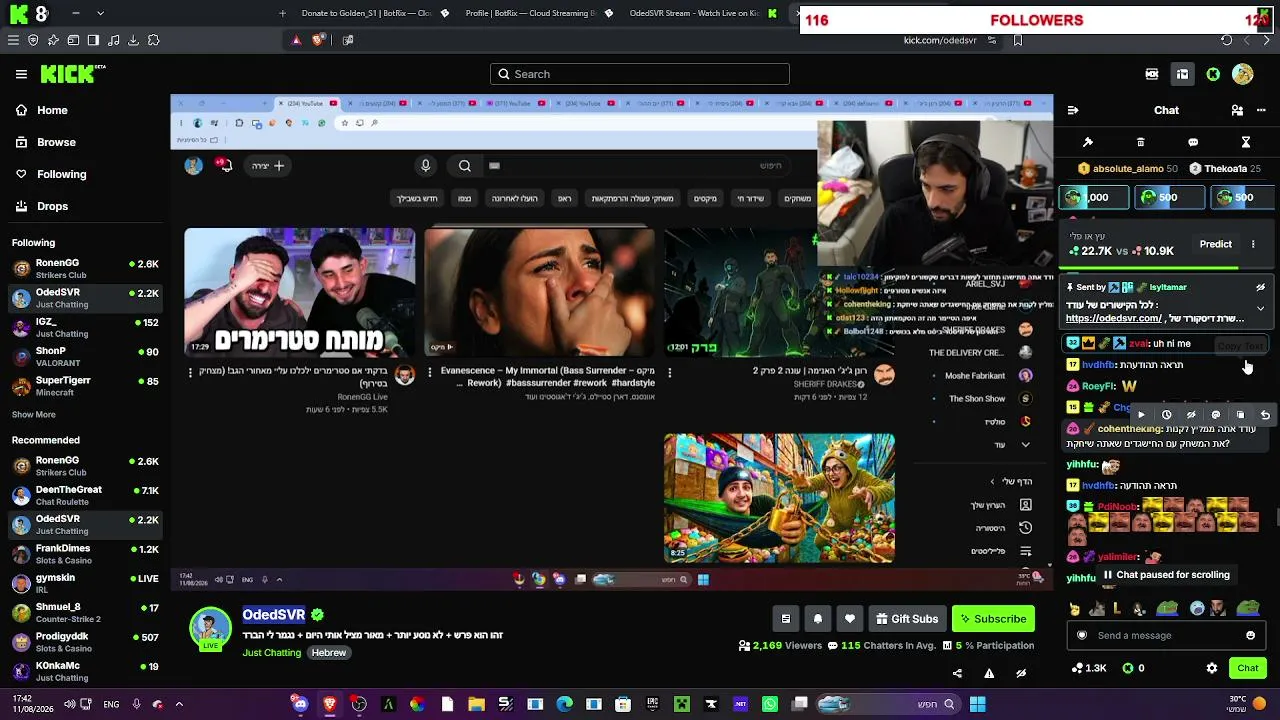Click the crossed-eye hide icon below stream
The height and width of the screenshot is (720, 1280).
pyautogui.click(x=1021, y=673)
